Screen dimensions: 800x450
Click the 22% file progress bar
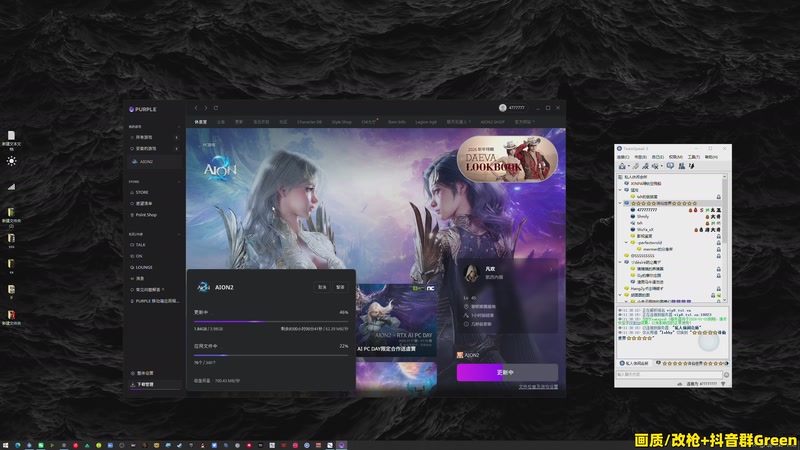pos(271,355)
